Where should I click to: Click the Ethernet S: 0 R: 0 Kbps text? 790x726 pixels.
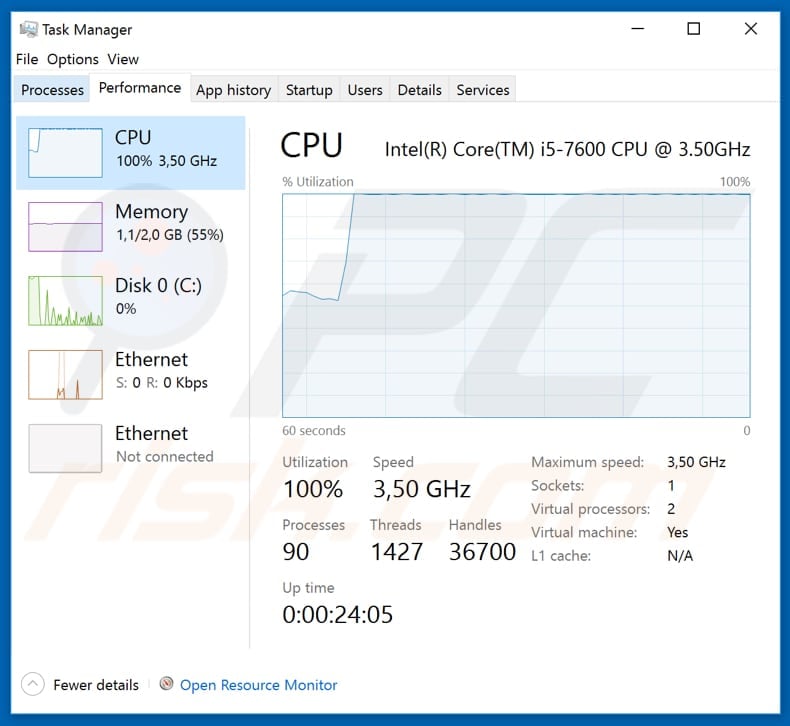pyautogui.click(x=162, y=383)
